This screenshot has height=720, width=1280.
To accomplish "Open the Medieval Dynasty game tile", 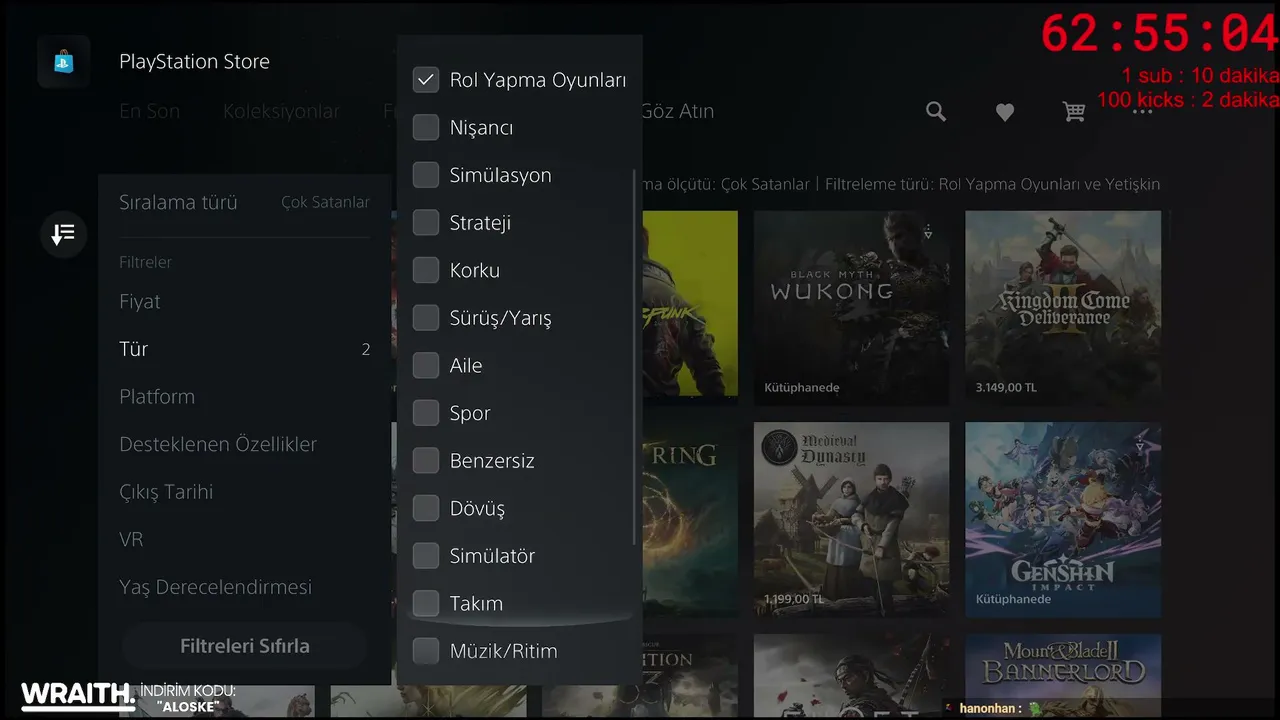I will [x=851, y=520].
